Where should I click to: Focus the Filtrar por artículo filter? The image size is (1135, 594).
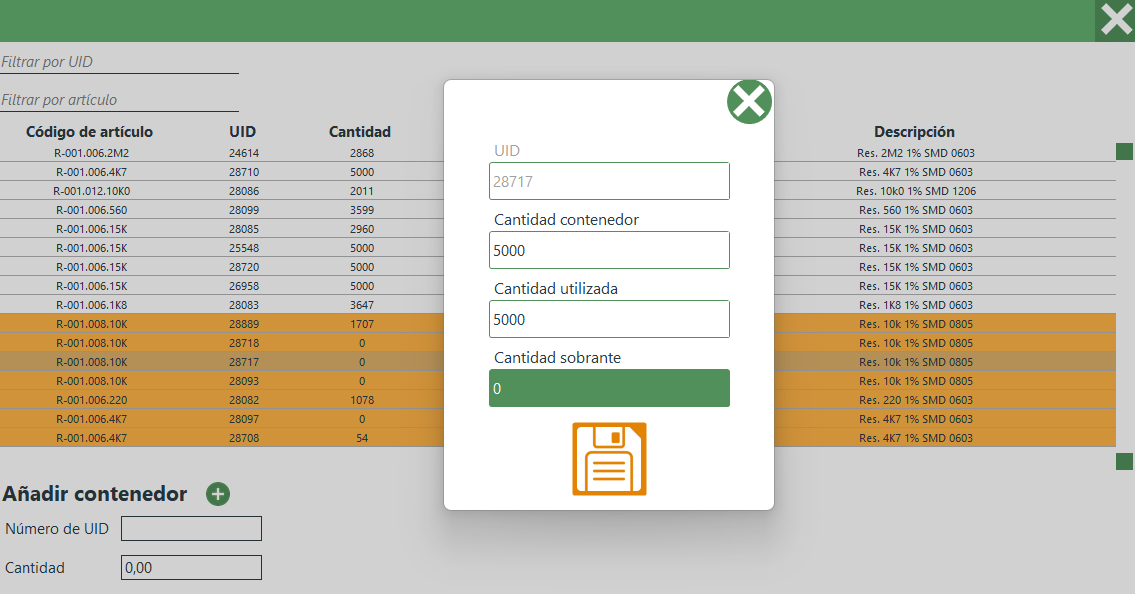pyautogui.click(x=119, y=100)
